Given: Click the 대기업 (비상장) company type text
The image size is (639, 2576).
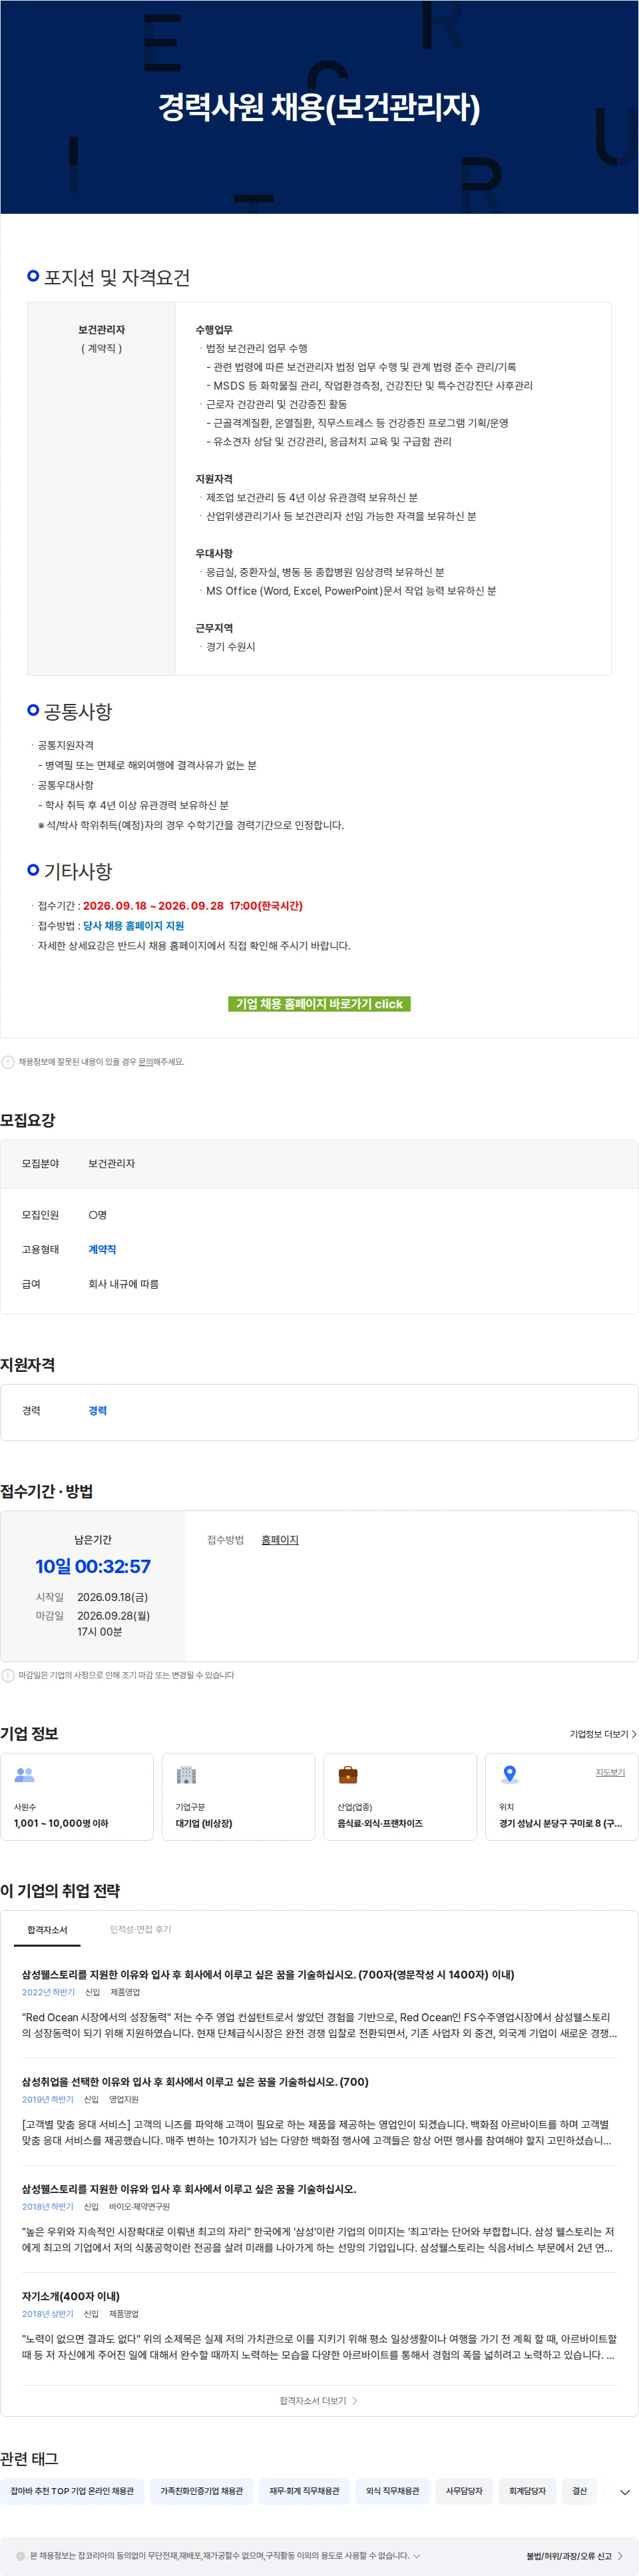Looking at the screenshot, I should point(204,1823).
